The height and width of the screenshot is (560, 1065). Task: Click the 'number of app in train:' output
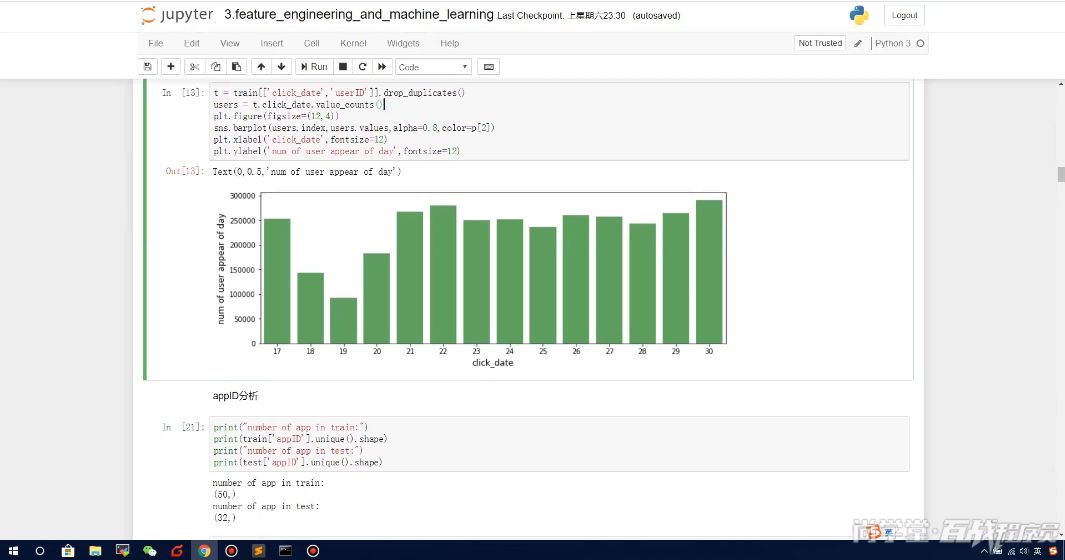[x=268, y=483]
